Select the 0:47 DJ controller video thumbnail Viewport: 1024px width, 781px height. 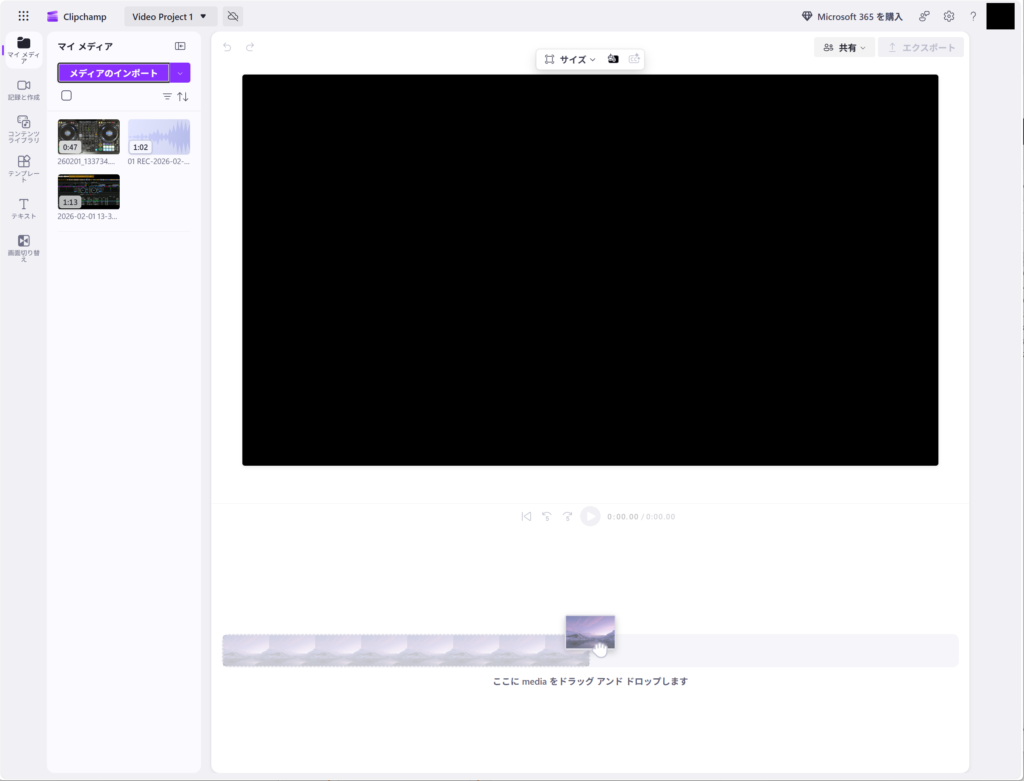click(x=88, y=137)
